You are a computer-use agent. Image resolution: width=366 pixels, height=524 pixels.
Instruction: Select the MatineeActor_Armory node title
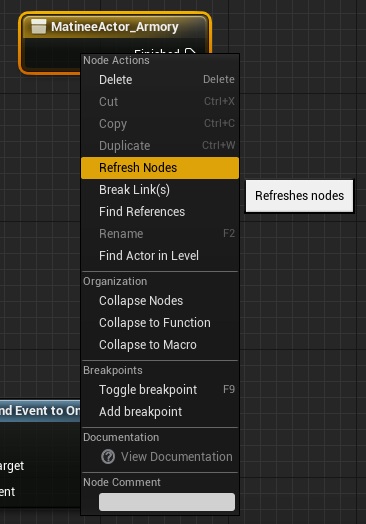point(115,27)
